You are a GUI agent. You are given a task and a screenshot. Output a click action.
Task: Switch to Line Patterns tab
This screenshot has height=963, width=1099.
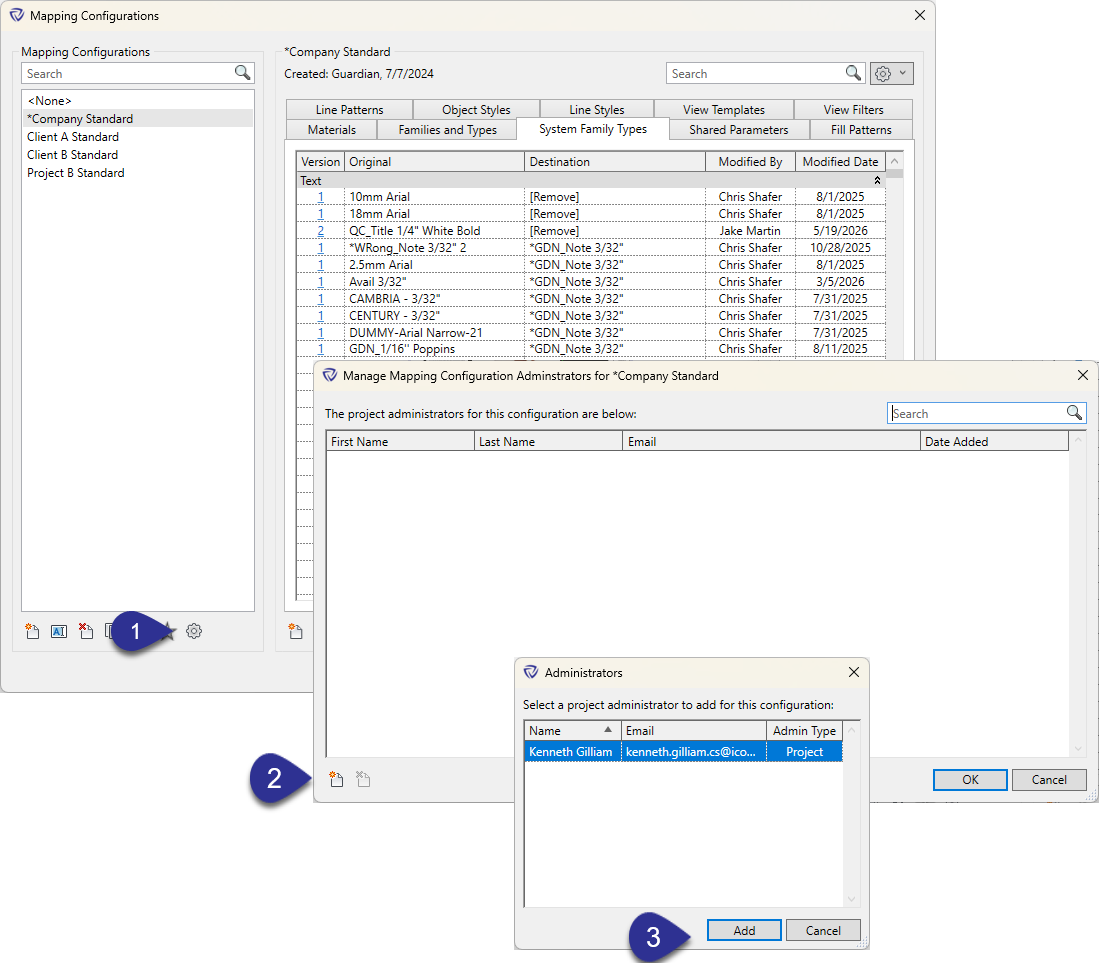click(349, 110)
